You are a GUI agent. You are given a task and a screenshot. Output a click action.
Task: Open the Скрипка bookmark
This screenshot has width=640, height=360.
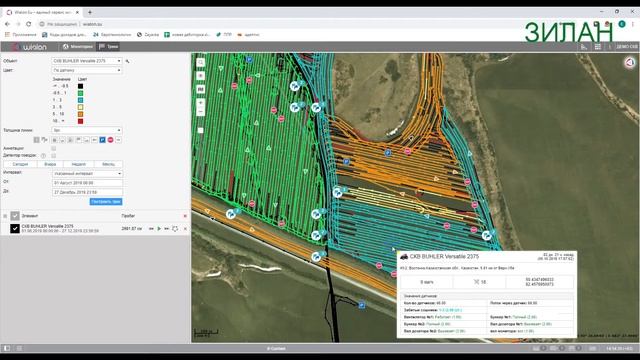pyautogui.click(x=148, y=35)
